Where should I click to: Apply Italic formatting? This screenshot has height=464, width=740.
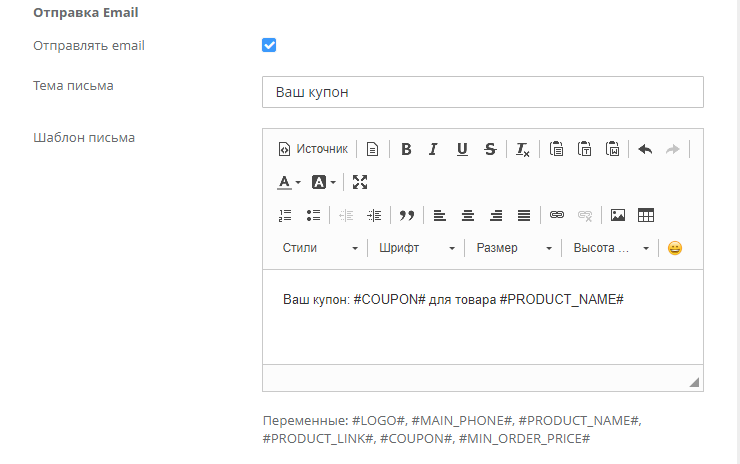point(433,149)
